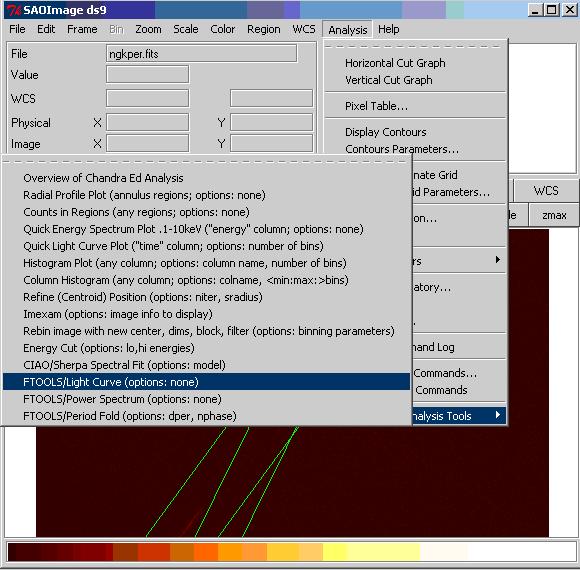This screenshot has height=570, width=580.
Task: Tear off the Analysis menu via dashed line
Action: pos(414,47)
